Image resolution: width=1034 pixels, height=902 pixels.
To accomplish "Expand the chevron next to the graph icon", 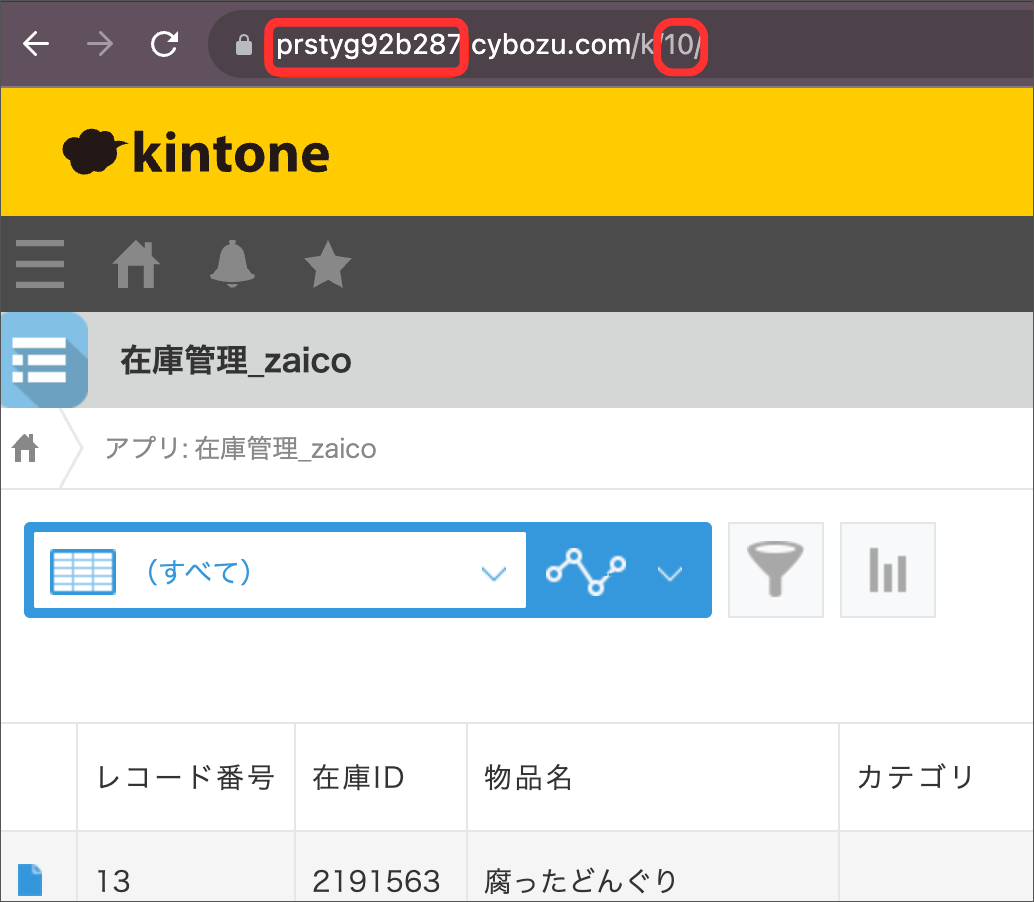I will pyautogui.click(x=670, y=574).
